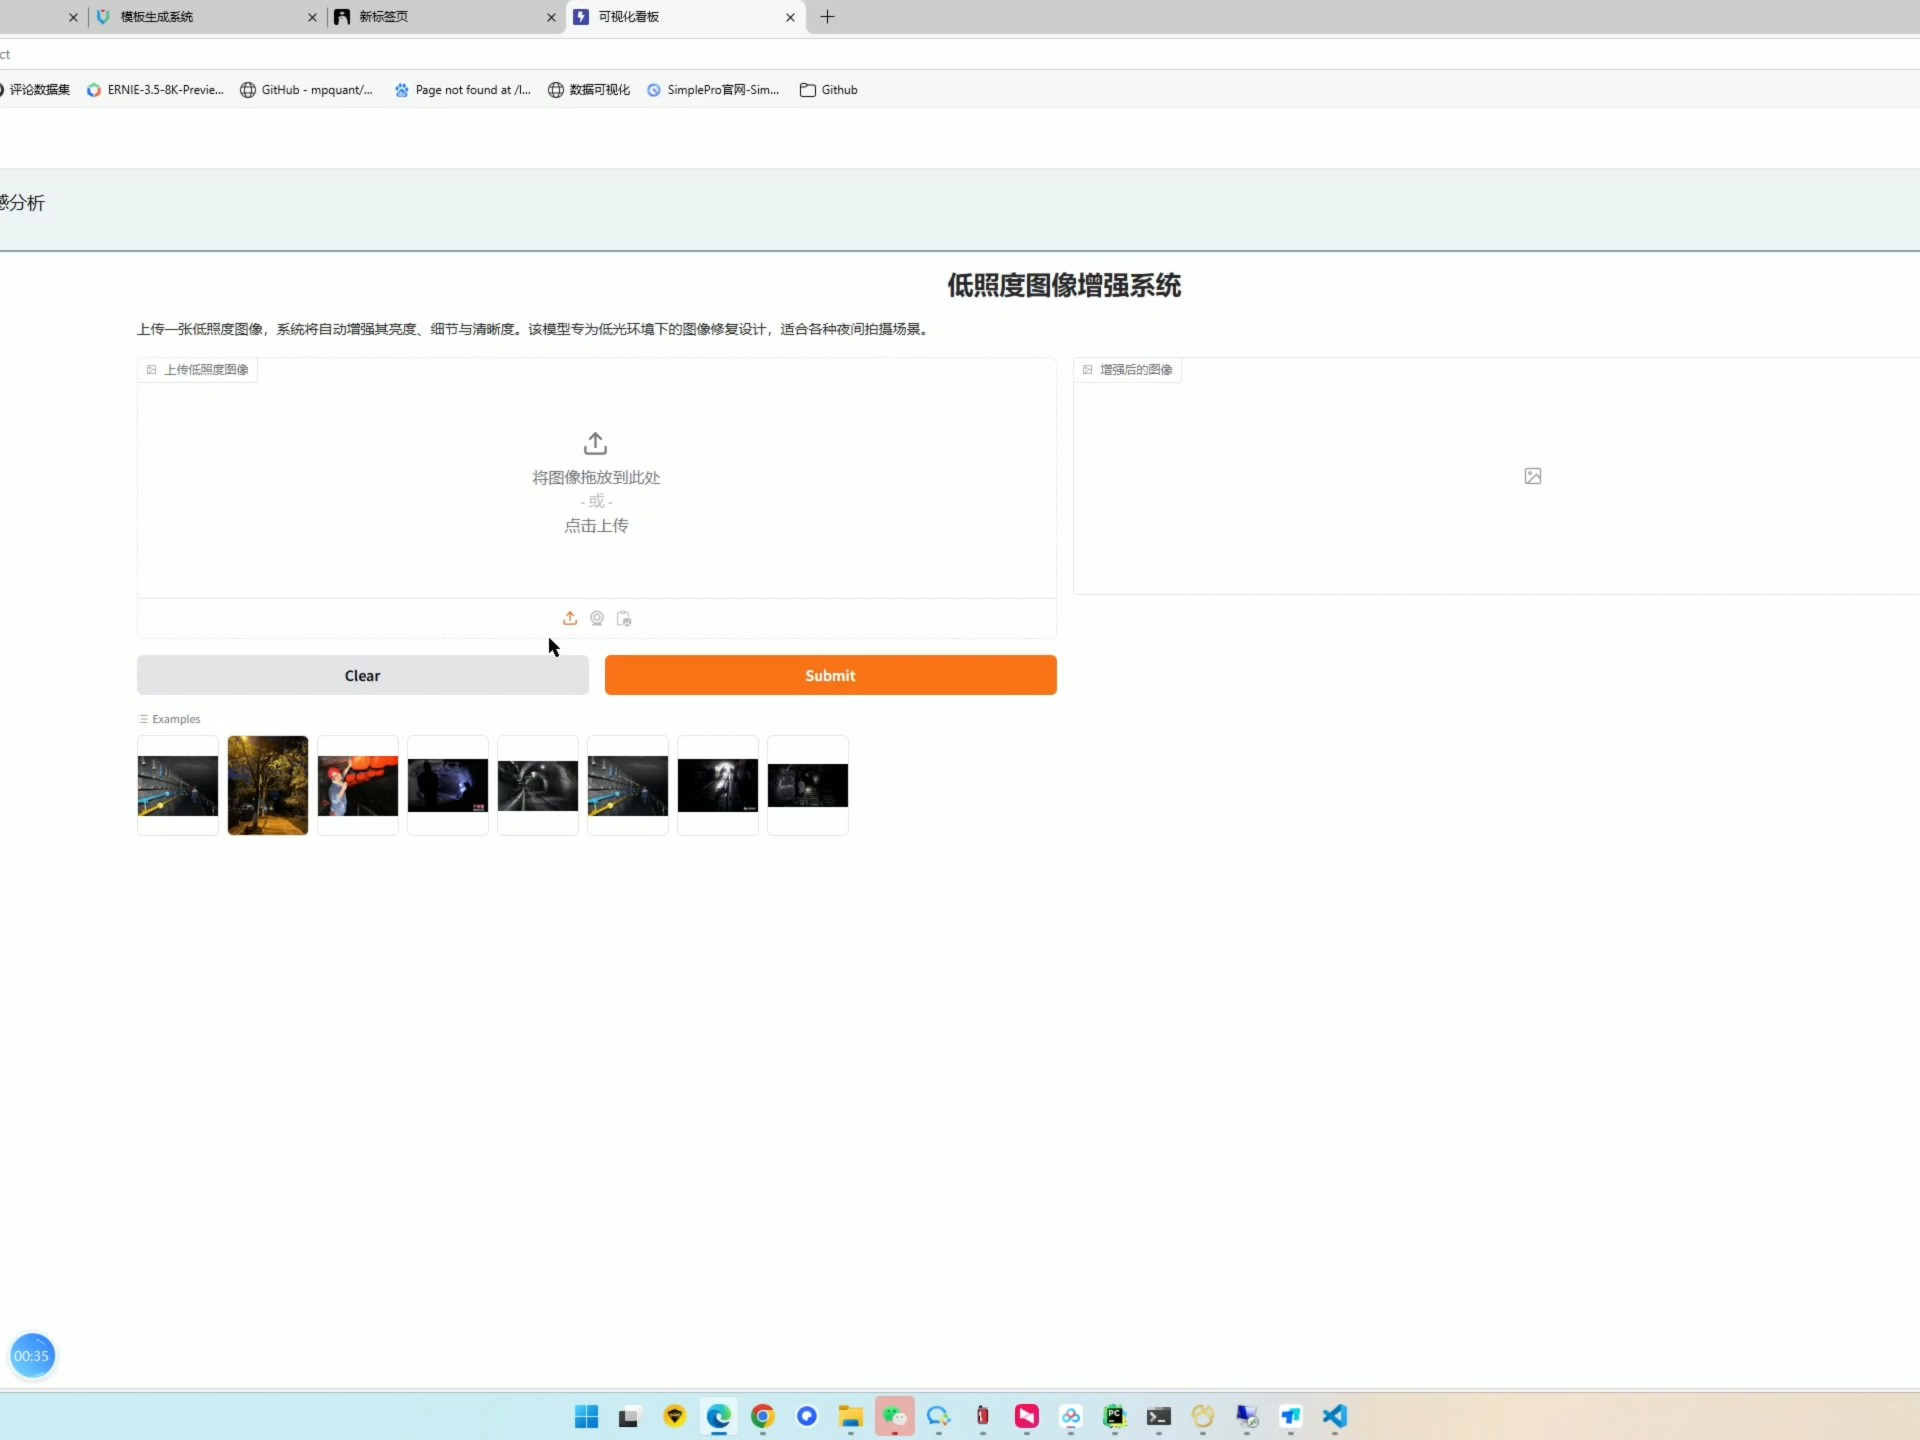1920x1440 pixels.
Task: Open the red bottle icon app in the taskbar
Action: (x=983, y=1416)
